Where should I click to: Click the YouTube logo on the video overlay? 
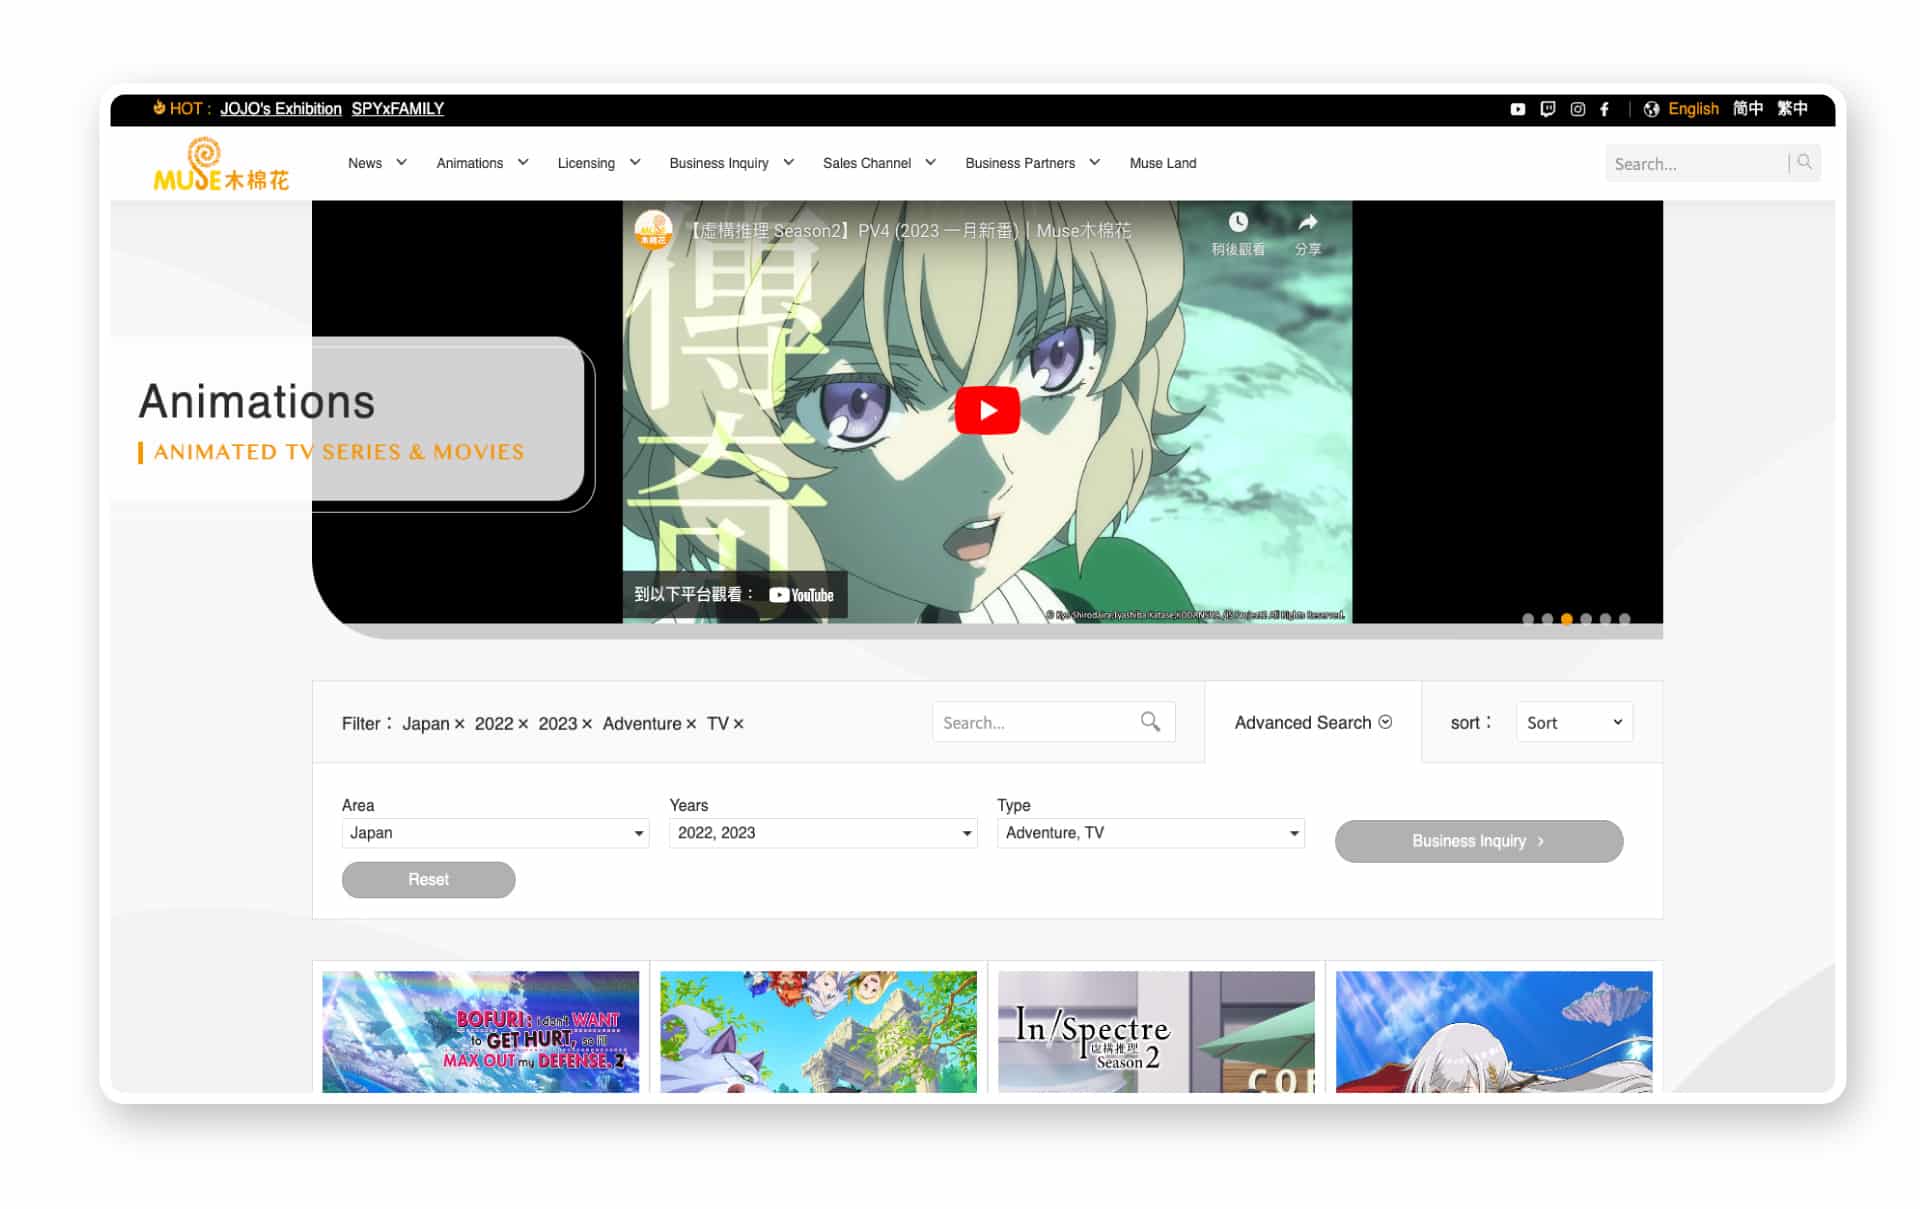tap(801, 595)
